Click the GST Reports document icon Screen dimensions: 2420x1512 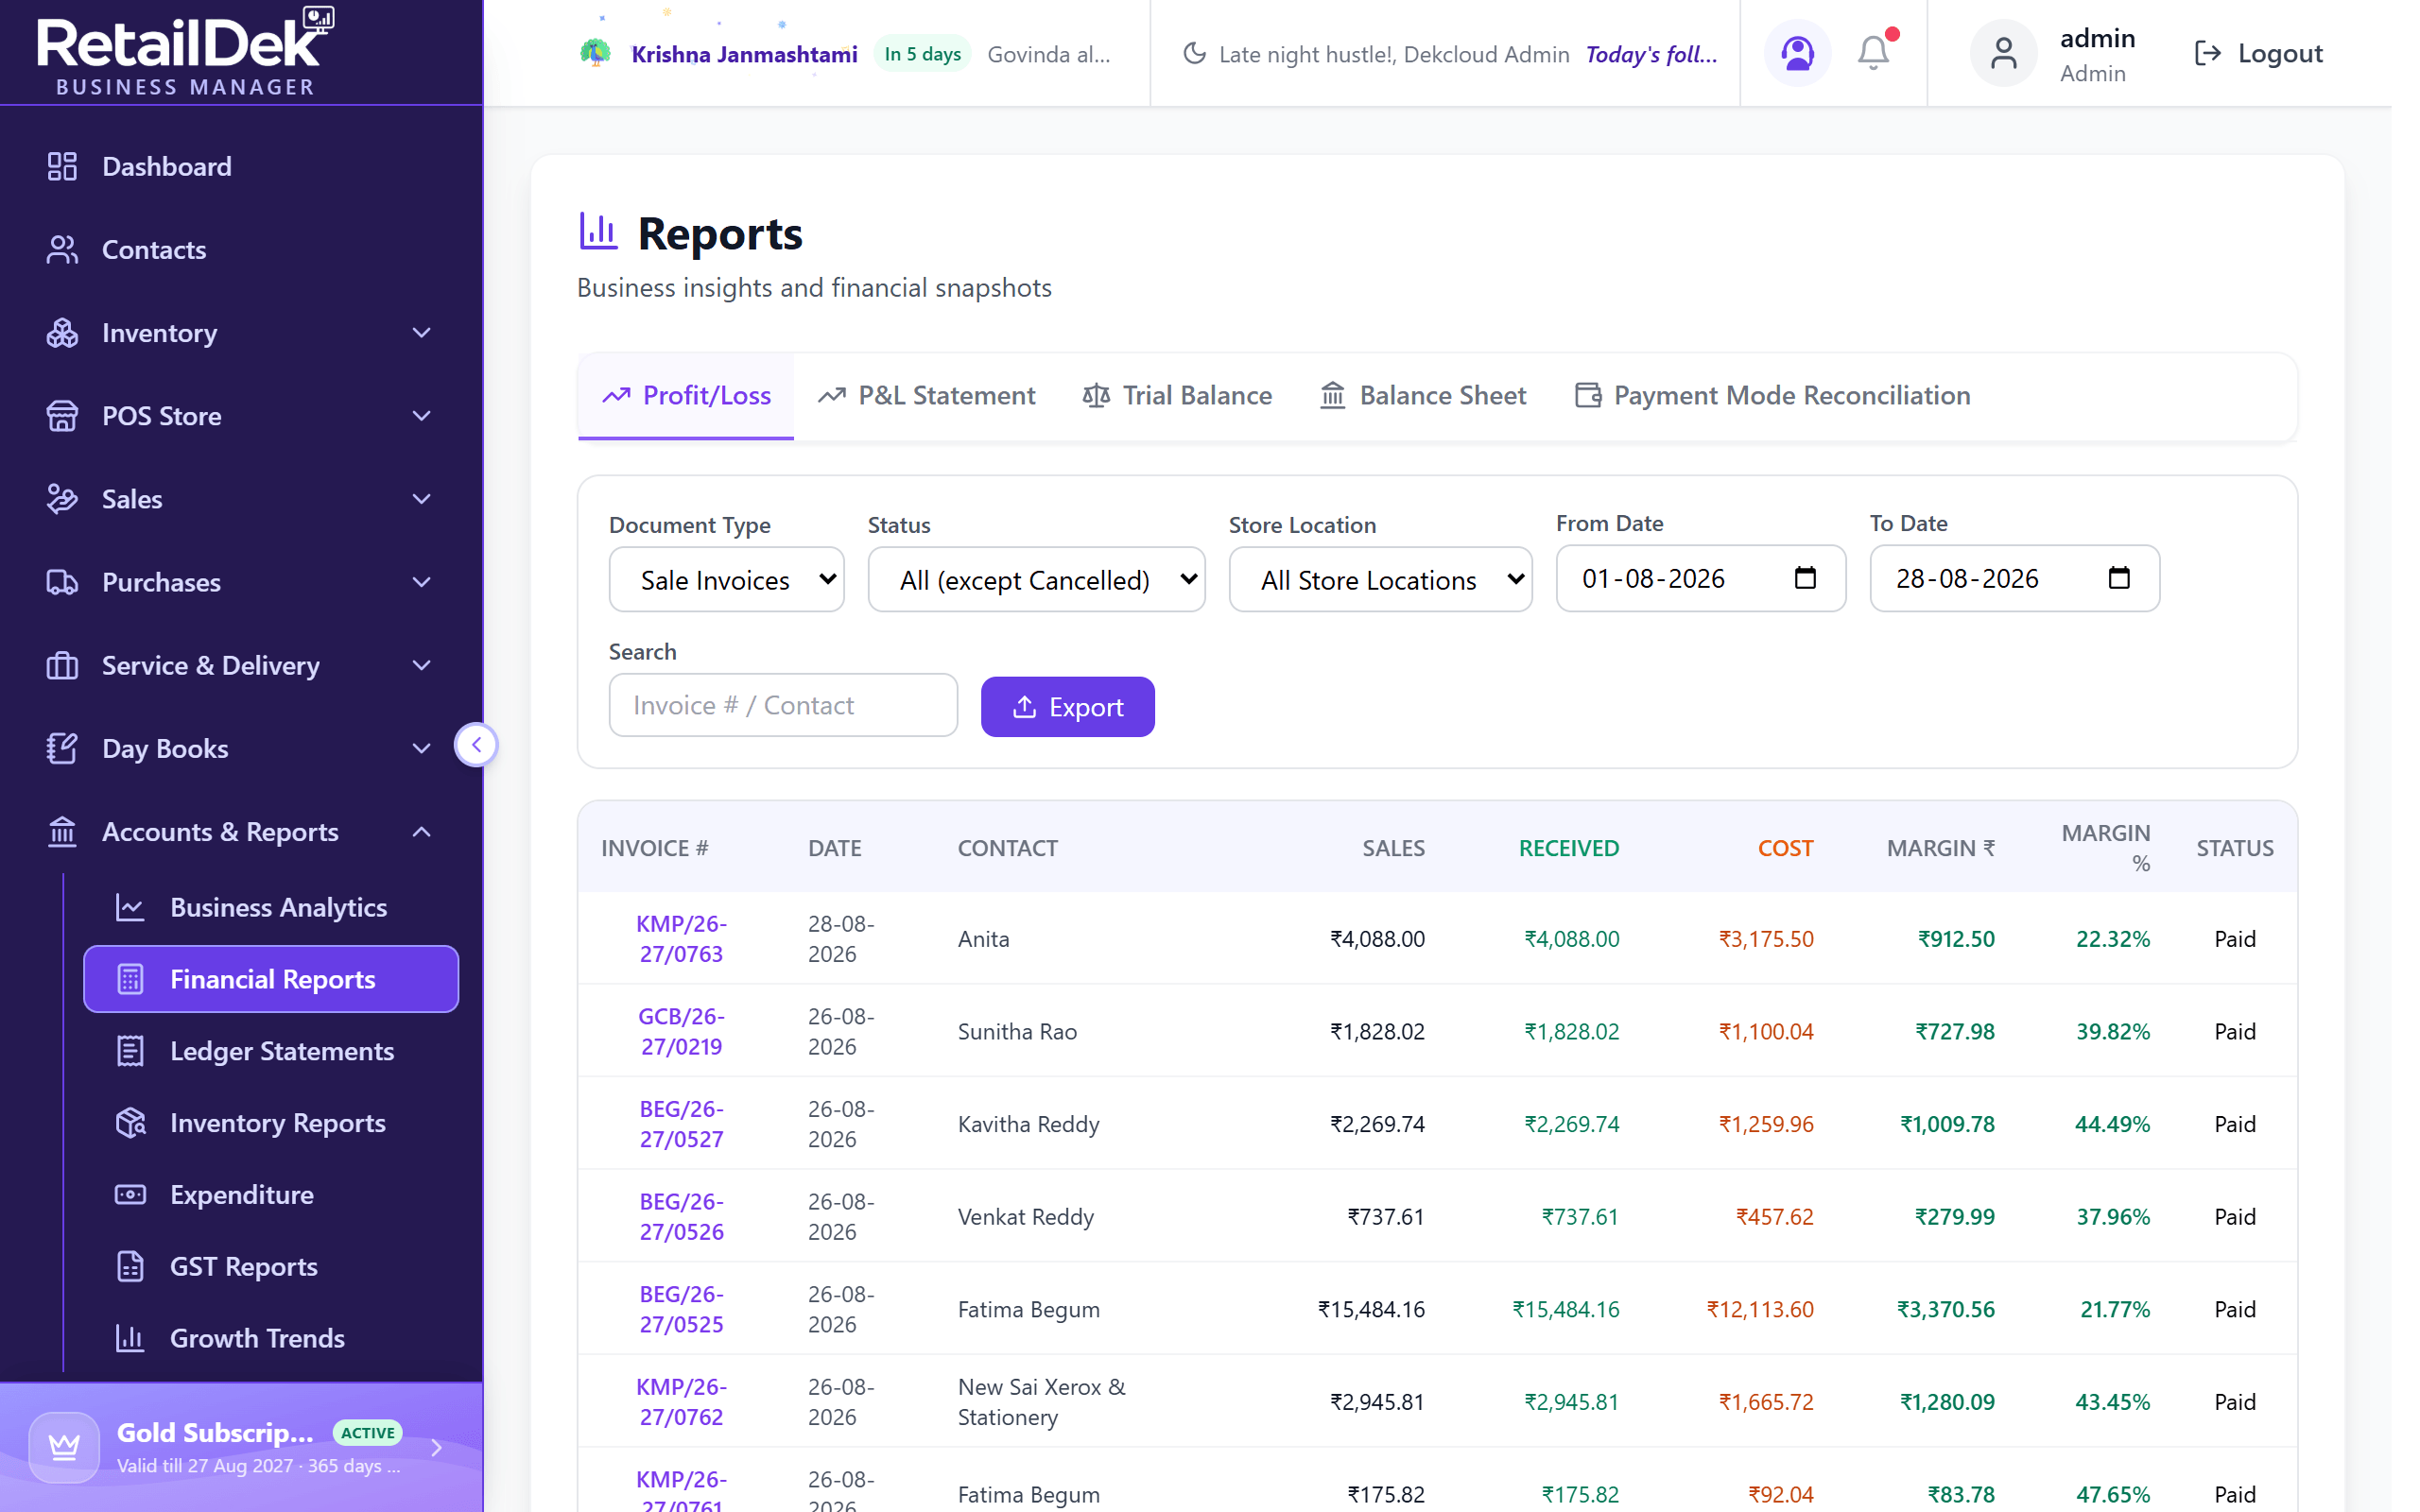click(x=130, y=1267)
